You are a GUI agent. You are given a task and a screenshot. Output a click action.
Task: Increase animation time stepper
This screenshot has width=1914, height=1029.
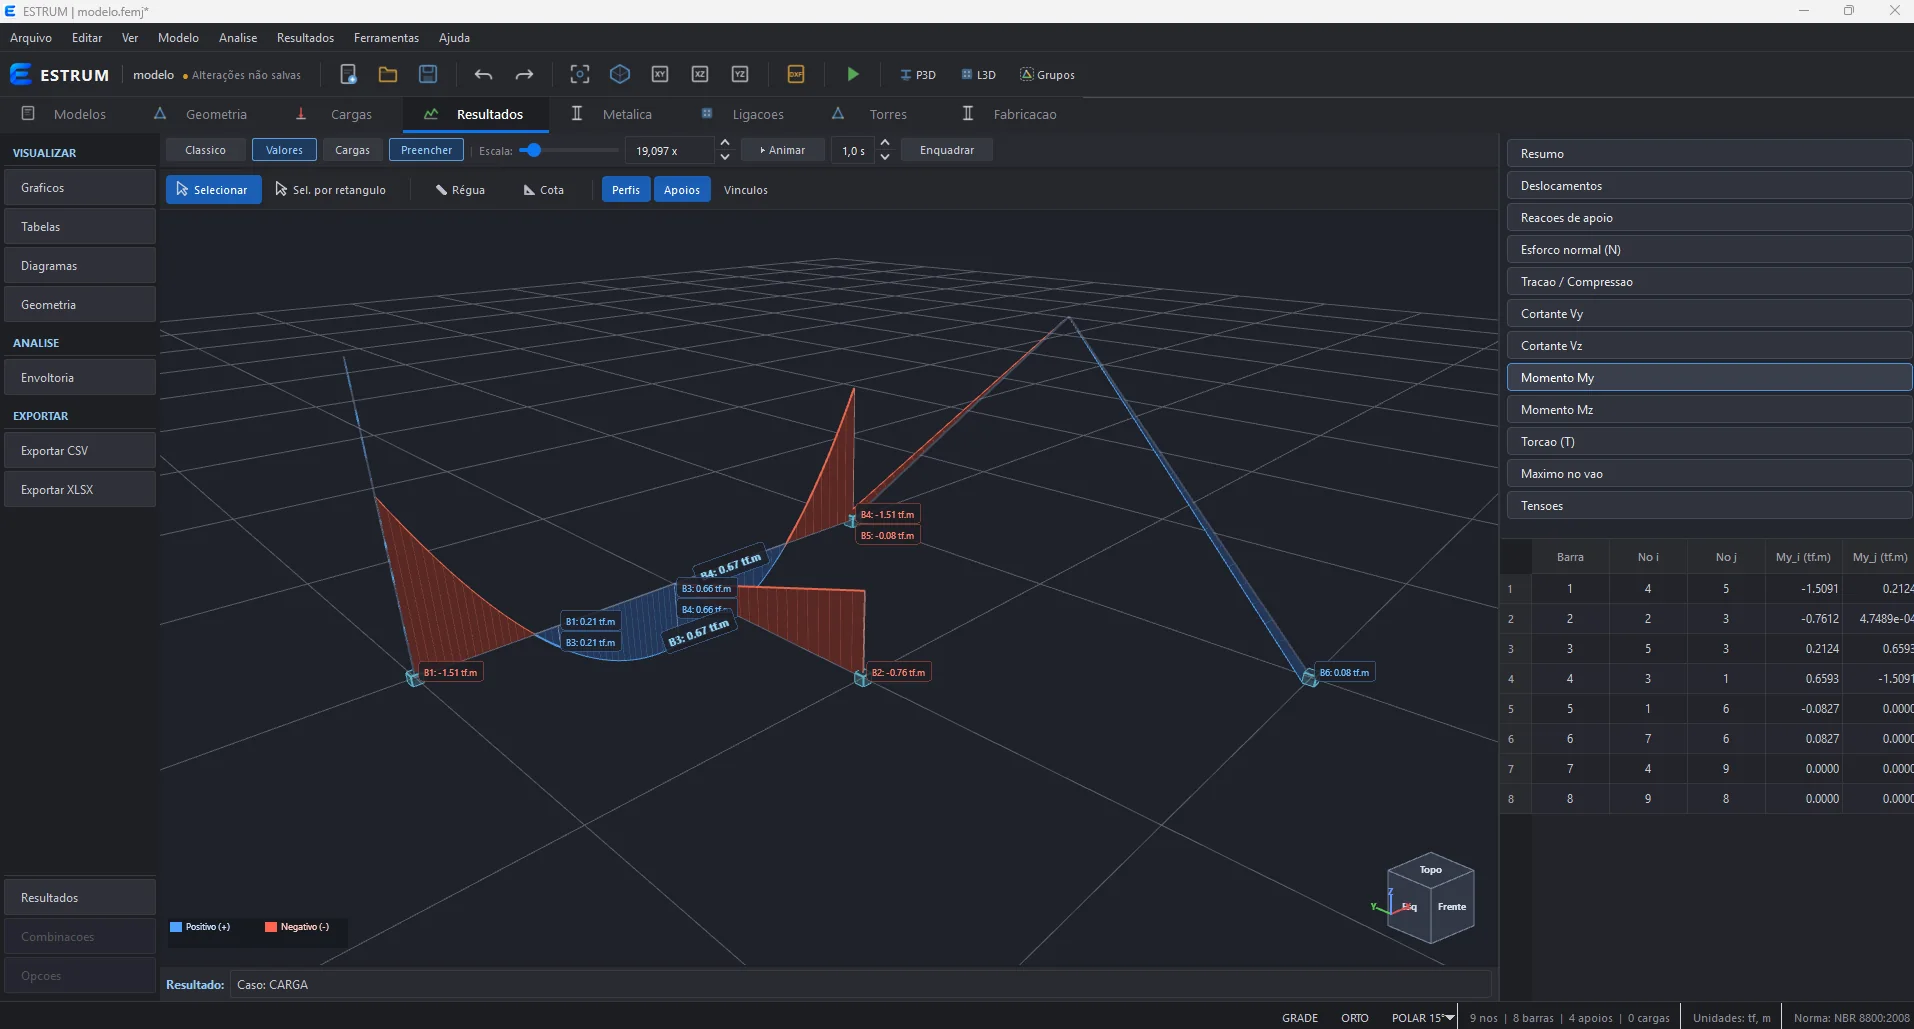(885, 144)
